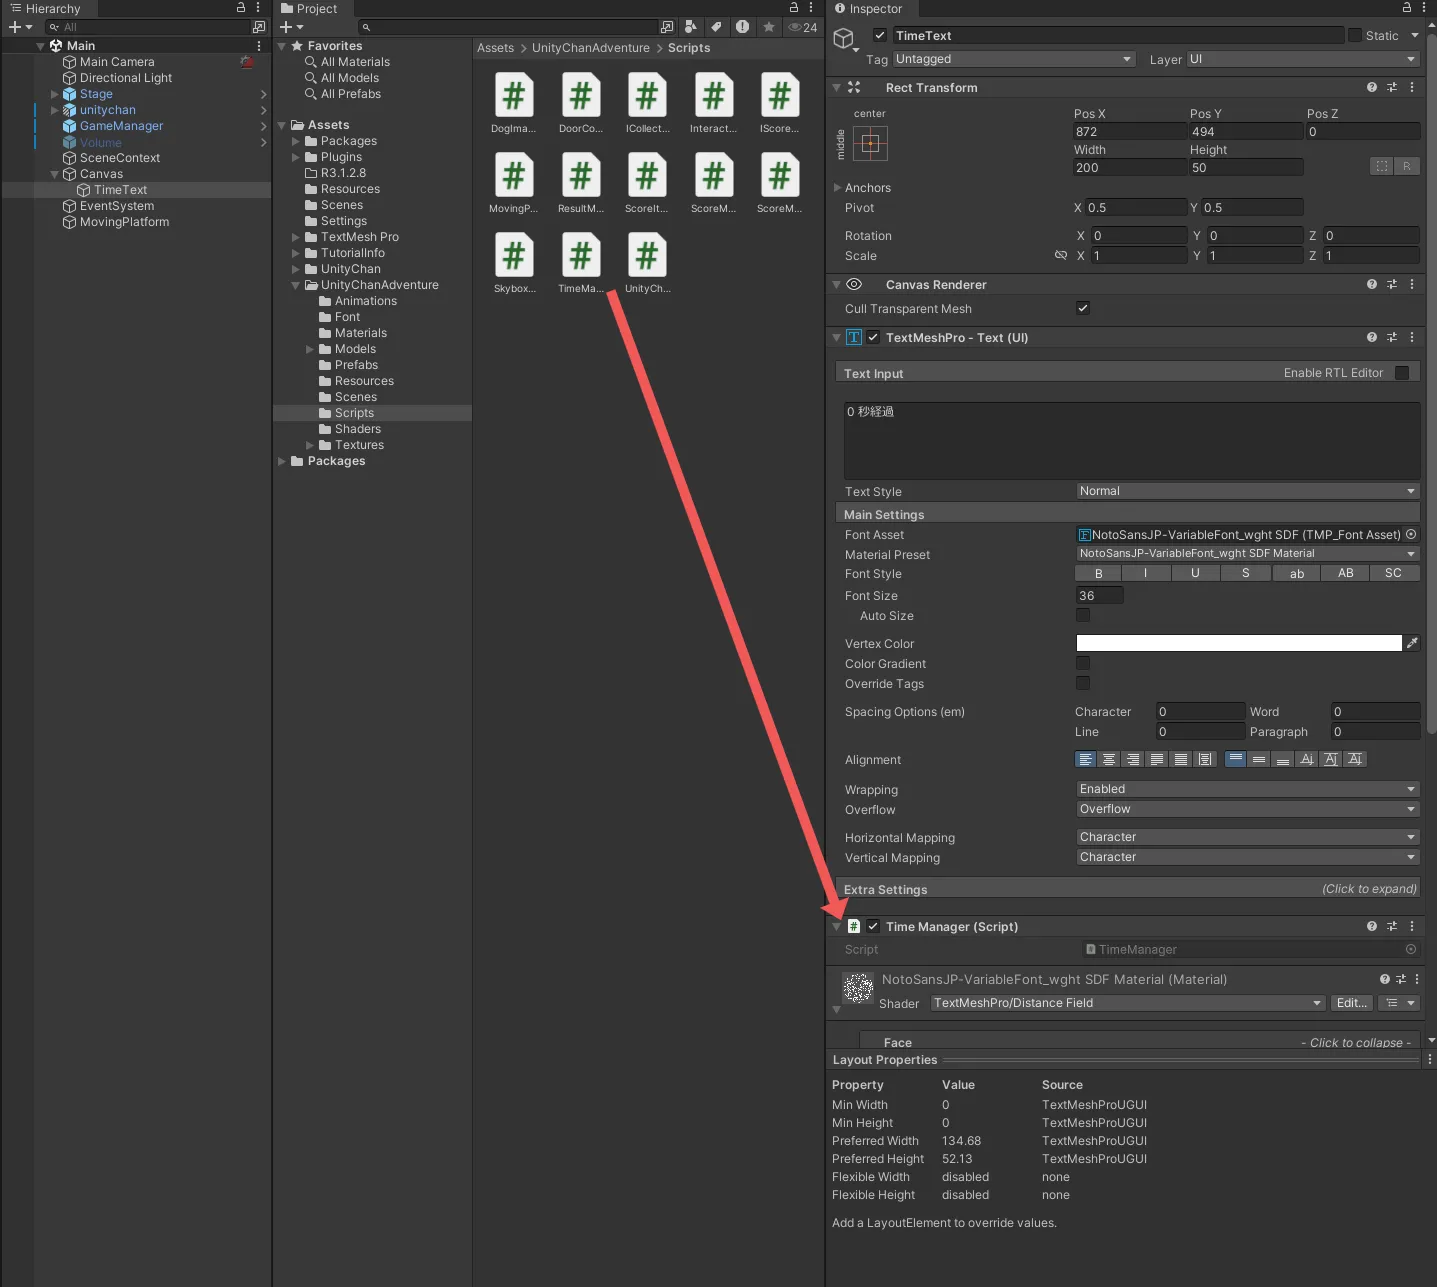Click the Bold font style button

[1098, 573]
